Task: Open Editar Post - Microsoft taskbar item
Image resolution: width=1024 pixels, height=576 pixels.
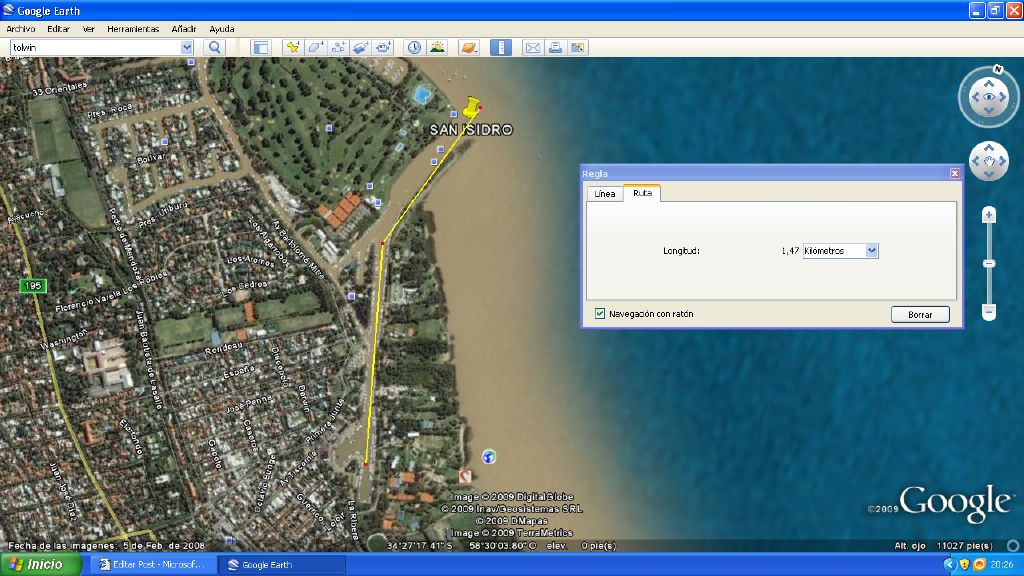Action: [153, 564]
